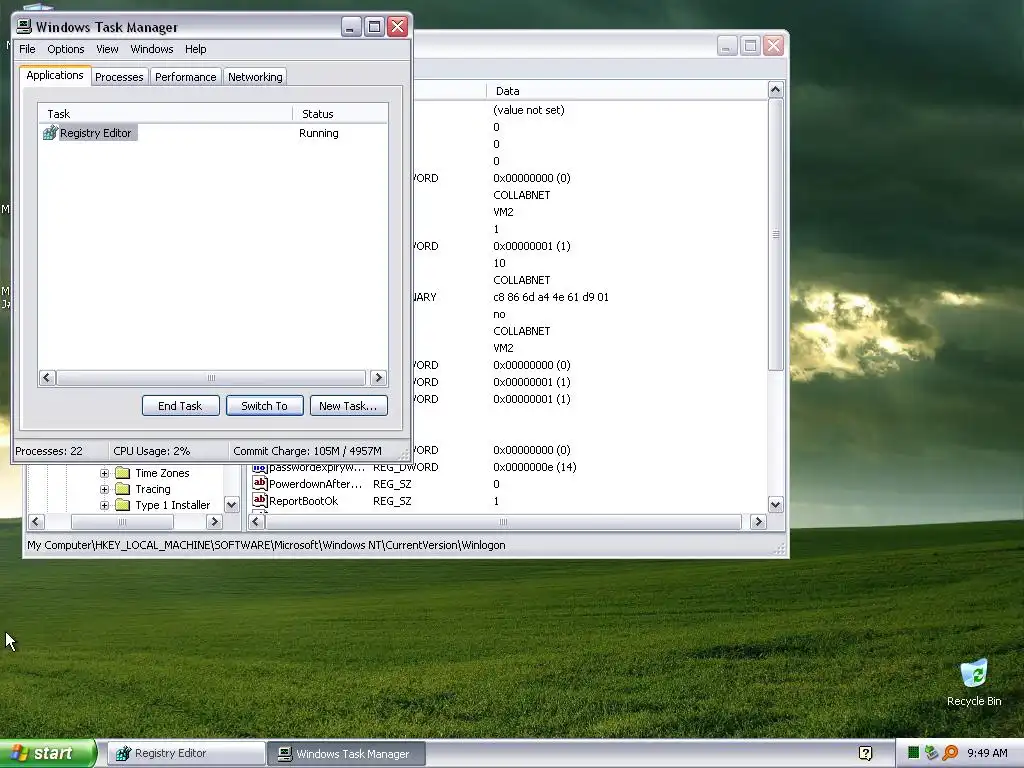Open the Windows menu in Task Manager
The image size is (1024, 768).
click(x=152, y=49)
